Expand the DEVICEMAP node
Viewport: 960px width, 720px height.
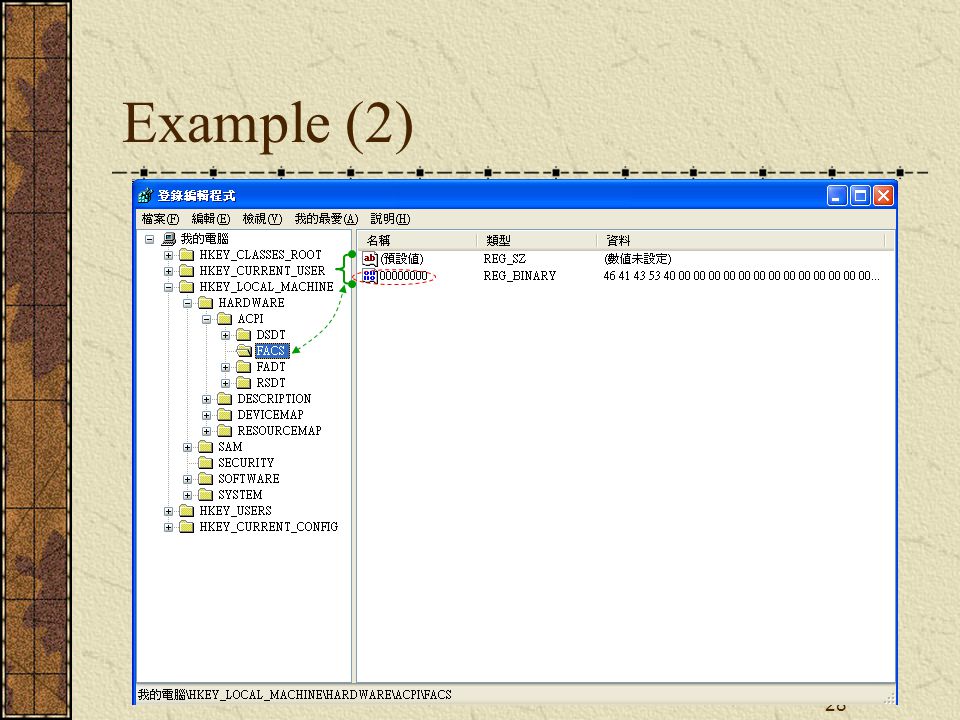click(x=206, y=415)
